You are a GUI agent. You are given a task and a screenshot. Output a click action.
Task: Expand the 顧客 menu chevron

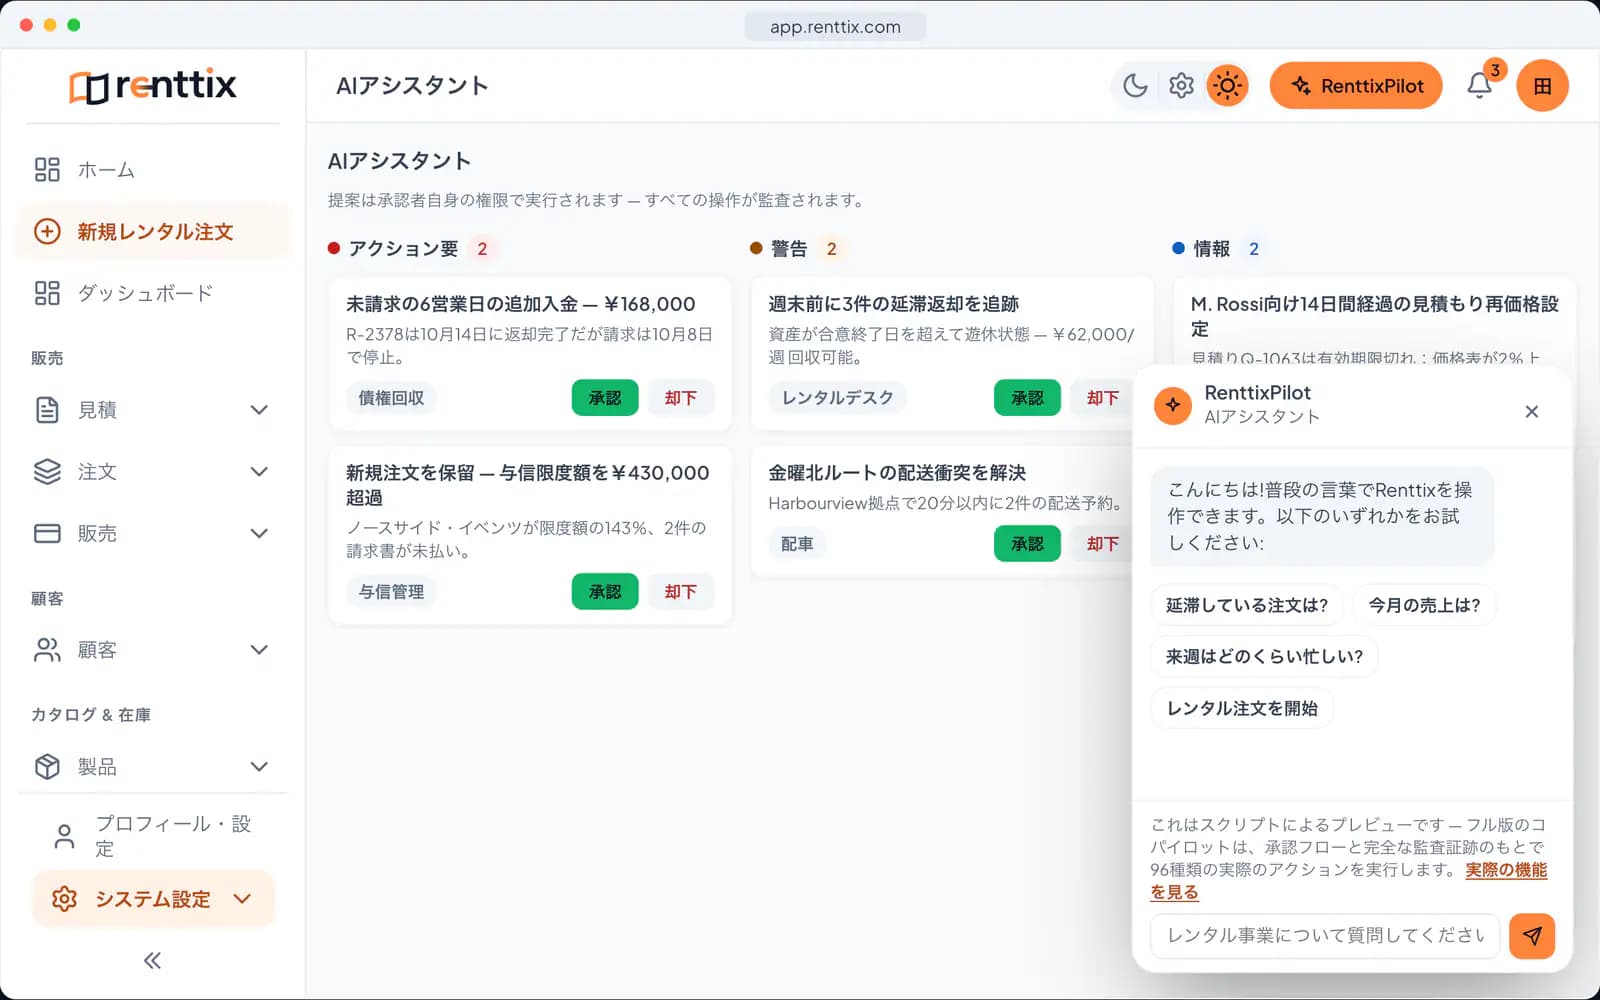(x=259, y=650)
